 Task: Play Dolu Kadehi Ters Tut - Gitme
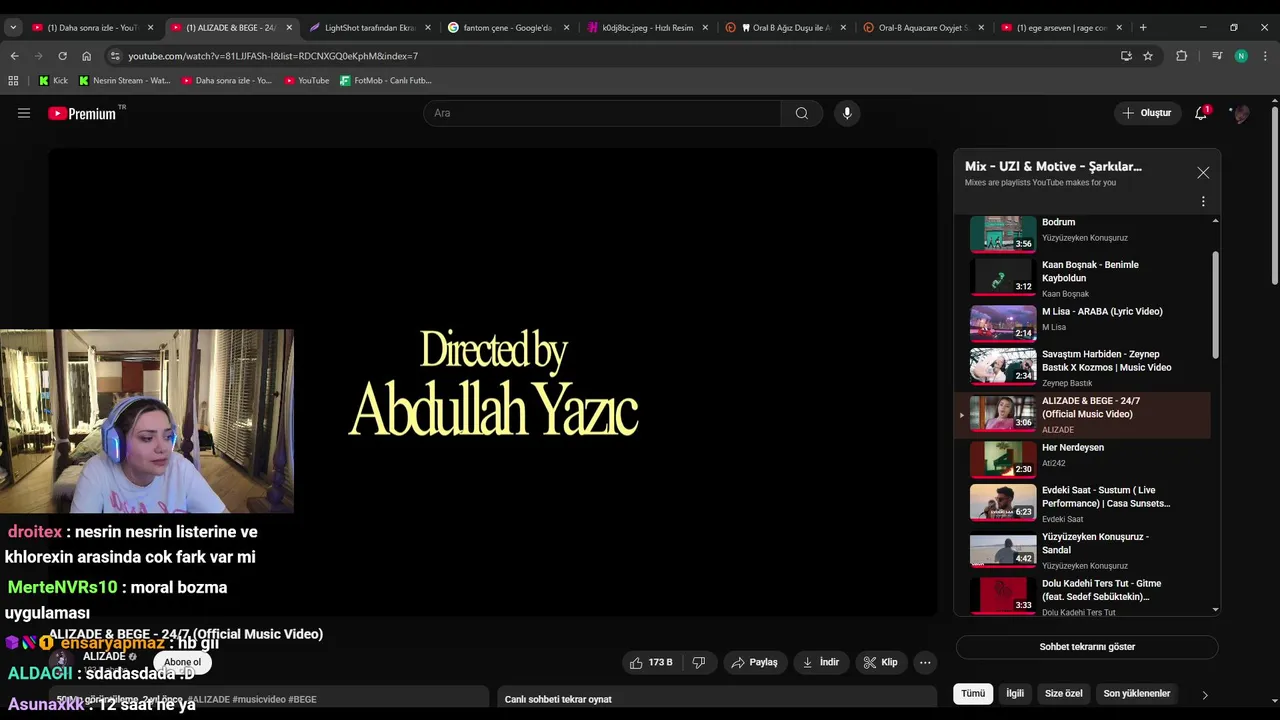[x=1082, y=596]
